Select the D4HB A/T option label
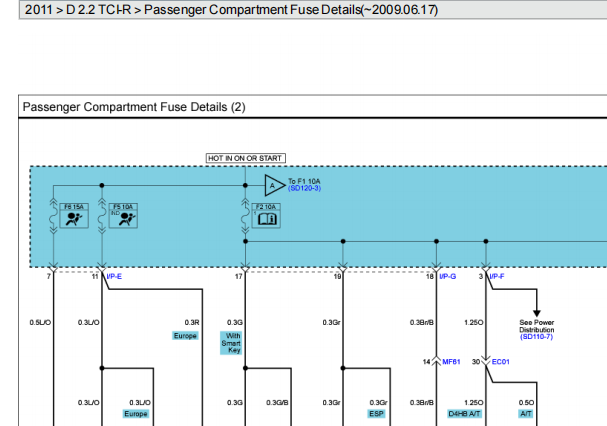The height and width of the screenshot is (426, 607). pyautogui.click(x=464, y=414)
